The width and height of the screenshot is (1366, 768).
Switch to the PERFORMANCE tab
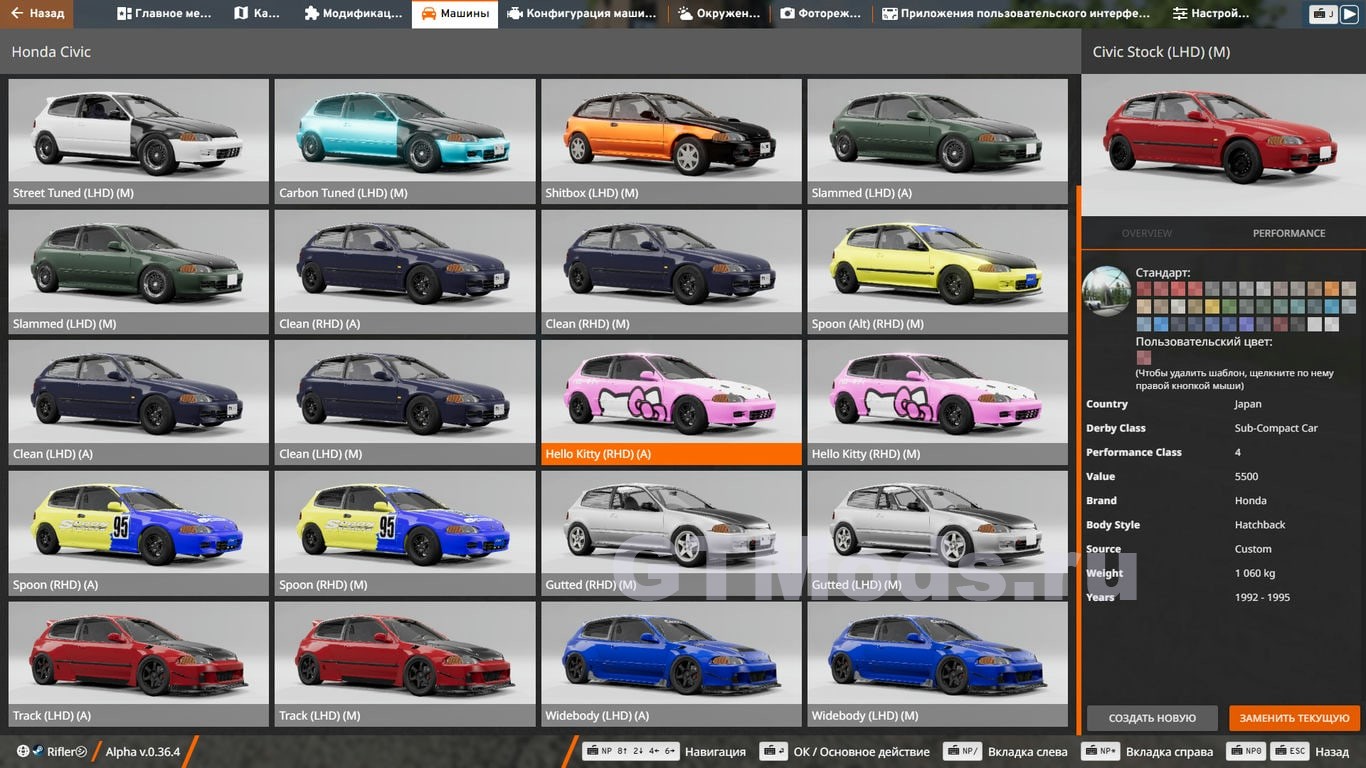click(1288, 233)
